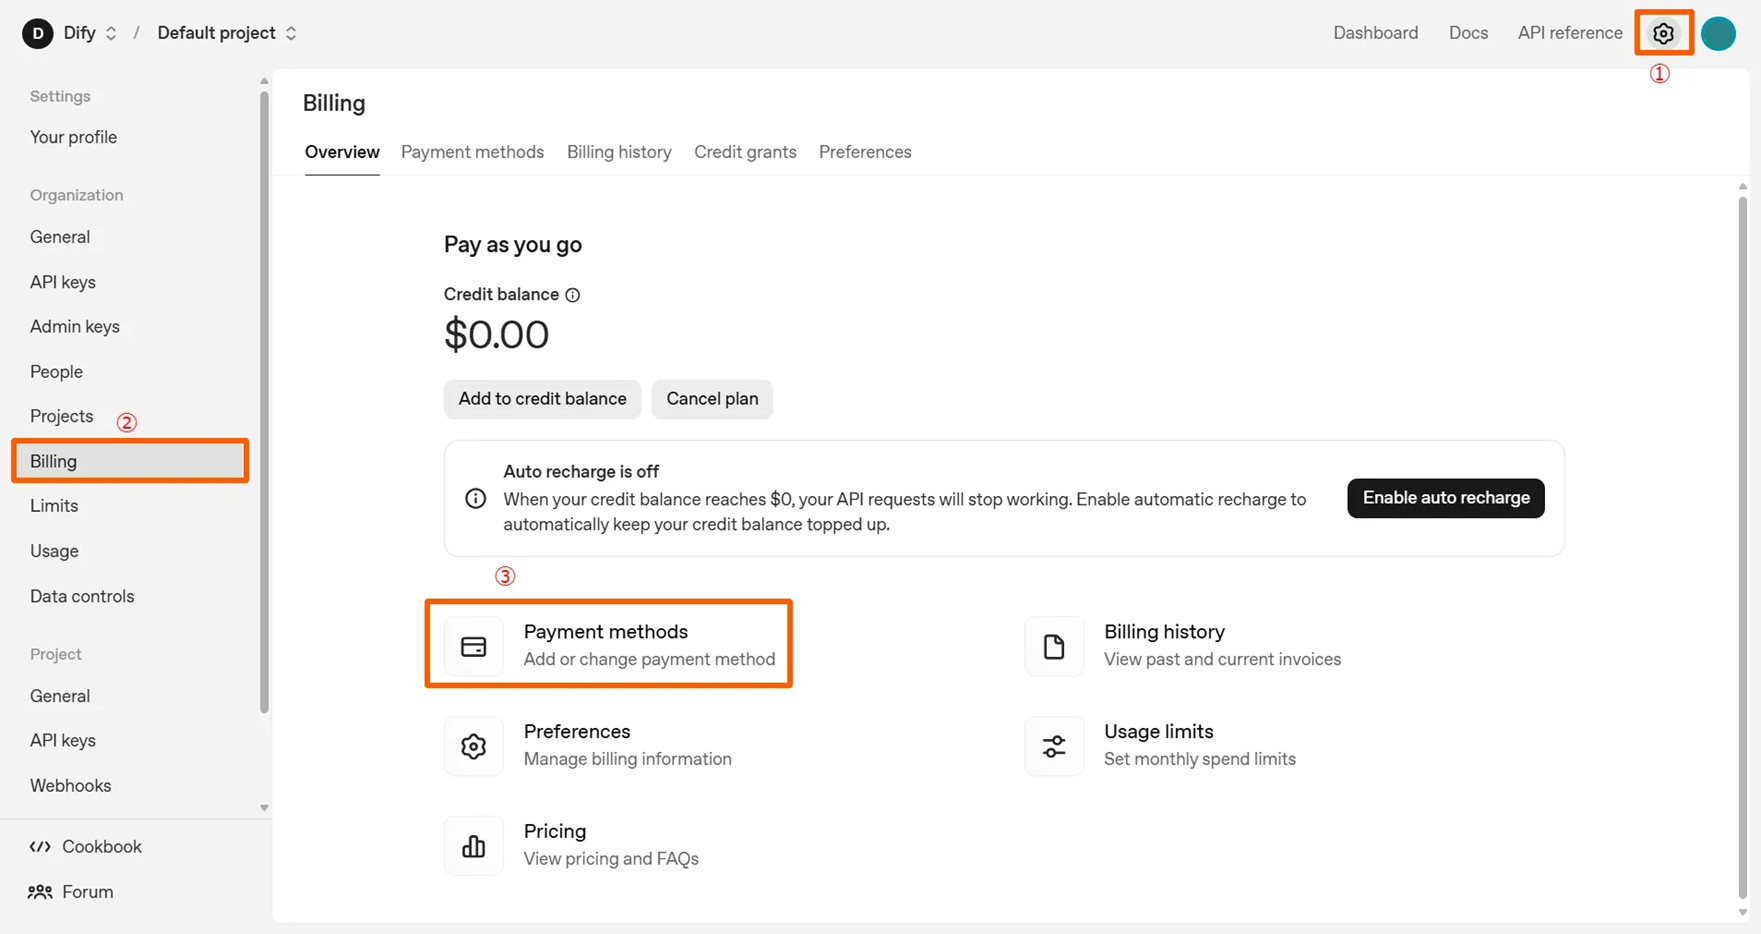Open the settings gear icon

(x=1663, y=33)
